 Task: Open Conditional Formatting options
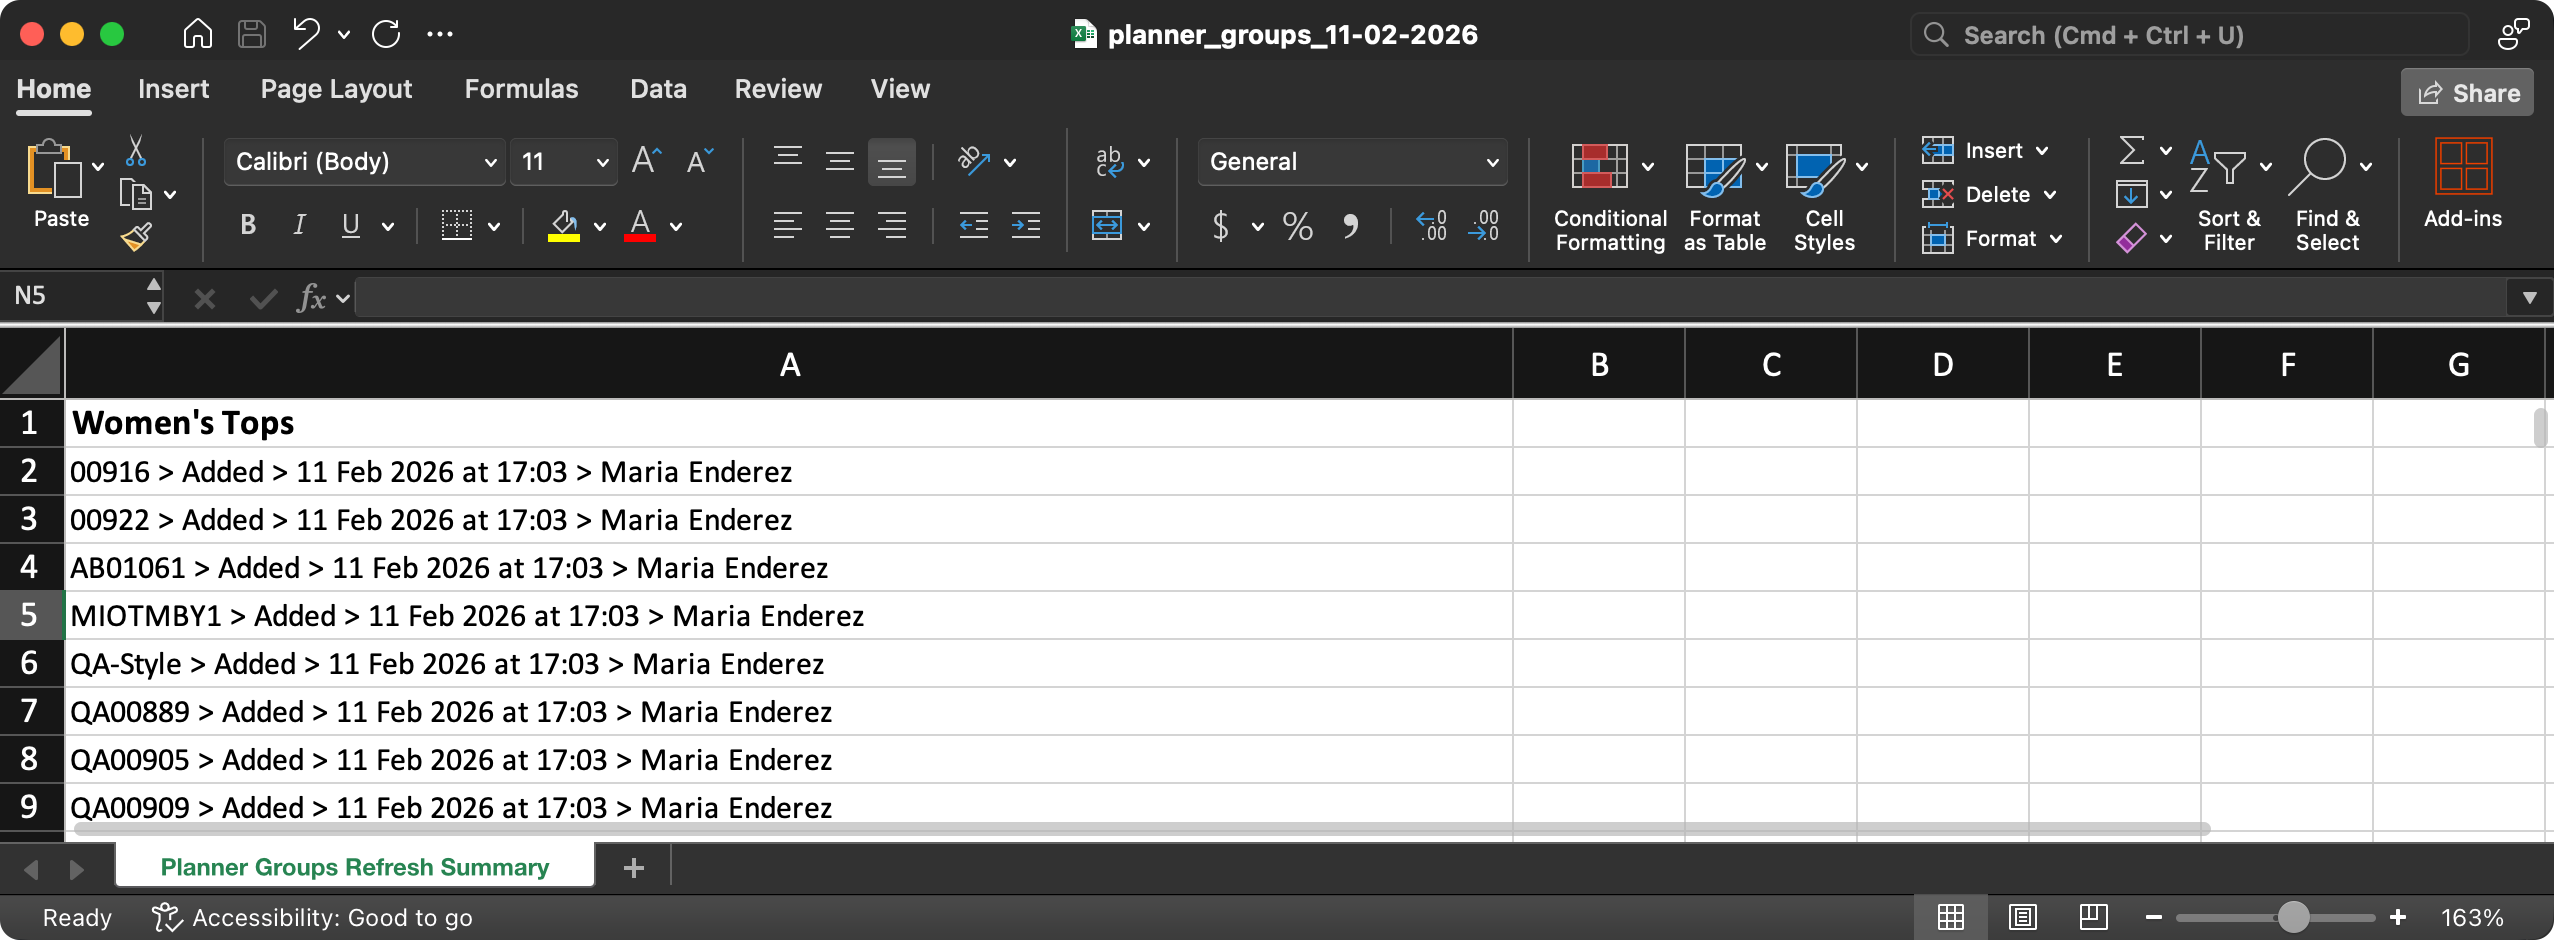(x=1608, y=195)
